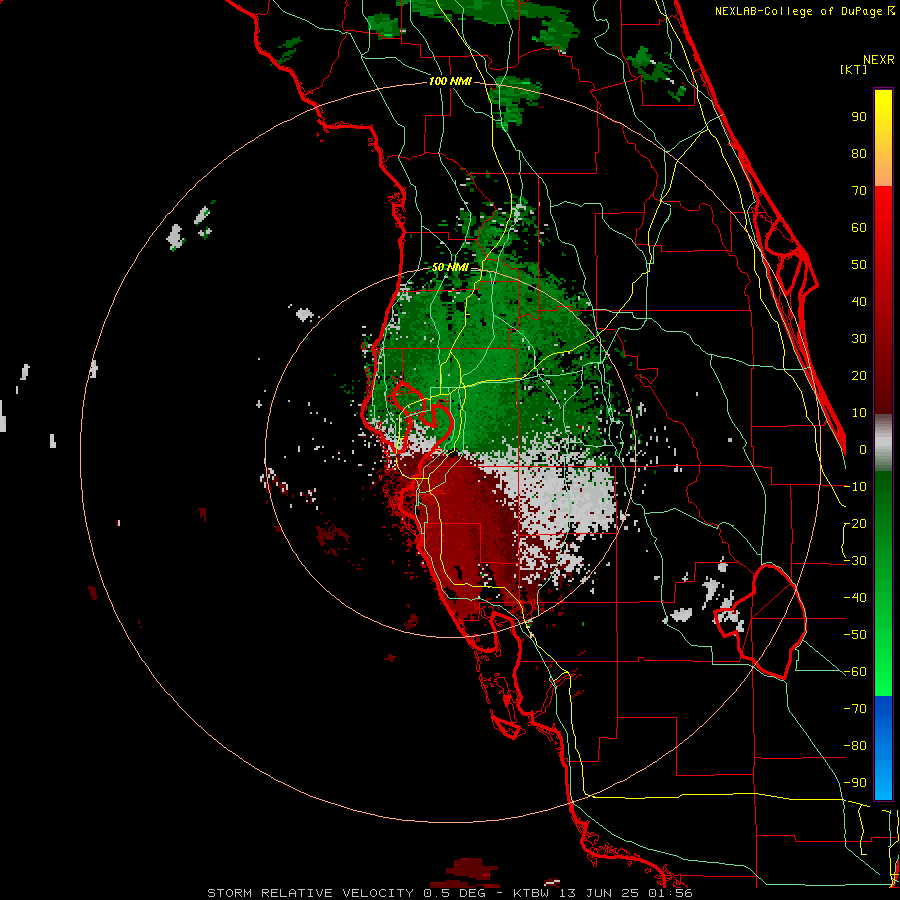Click the NEXLAB-College of DuPage credit text
The width and height of the screenshot is (900, 900).
click(804, 11)
